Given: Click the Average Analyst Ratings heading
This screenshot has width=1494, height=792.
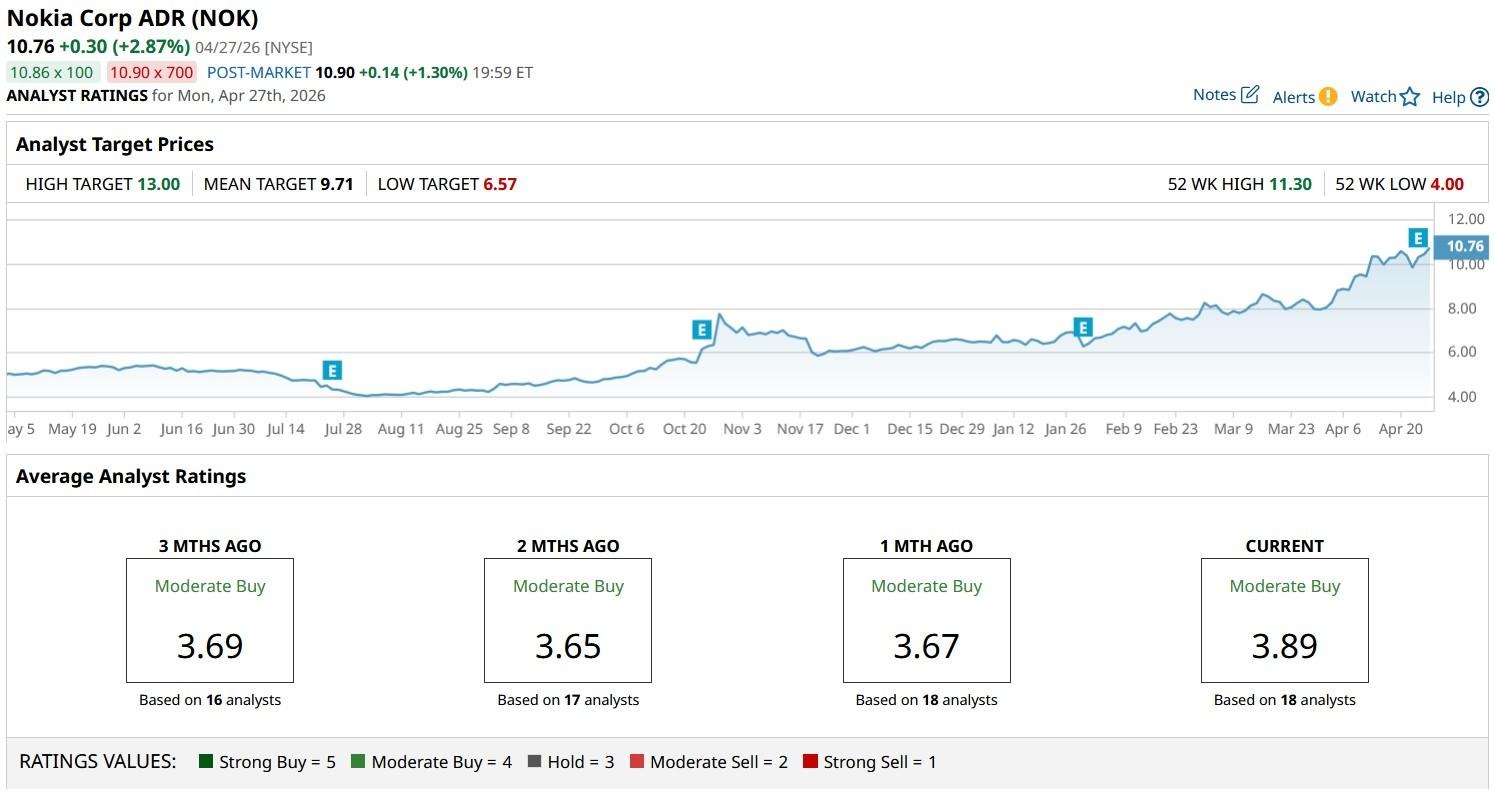Looking at the screenshot, I should (131, 476).
